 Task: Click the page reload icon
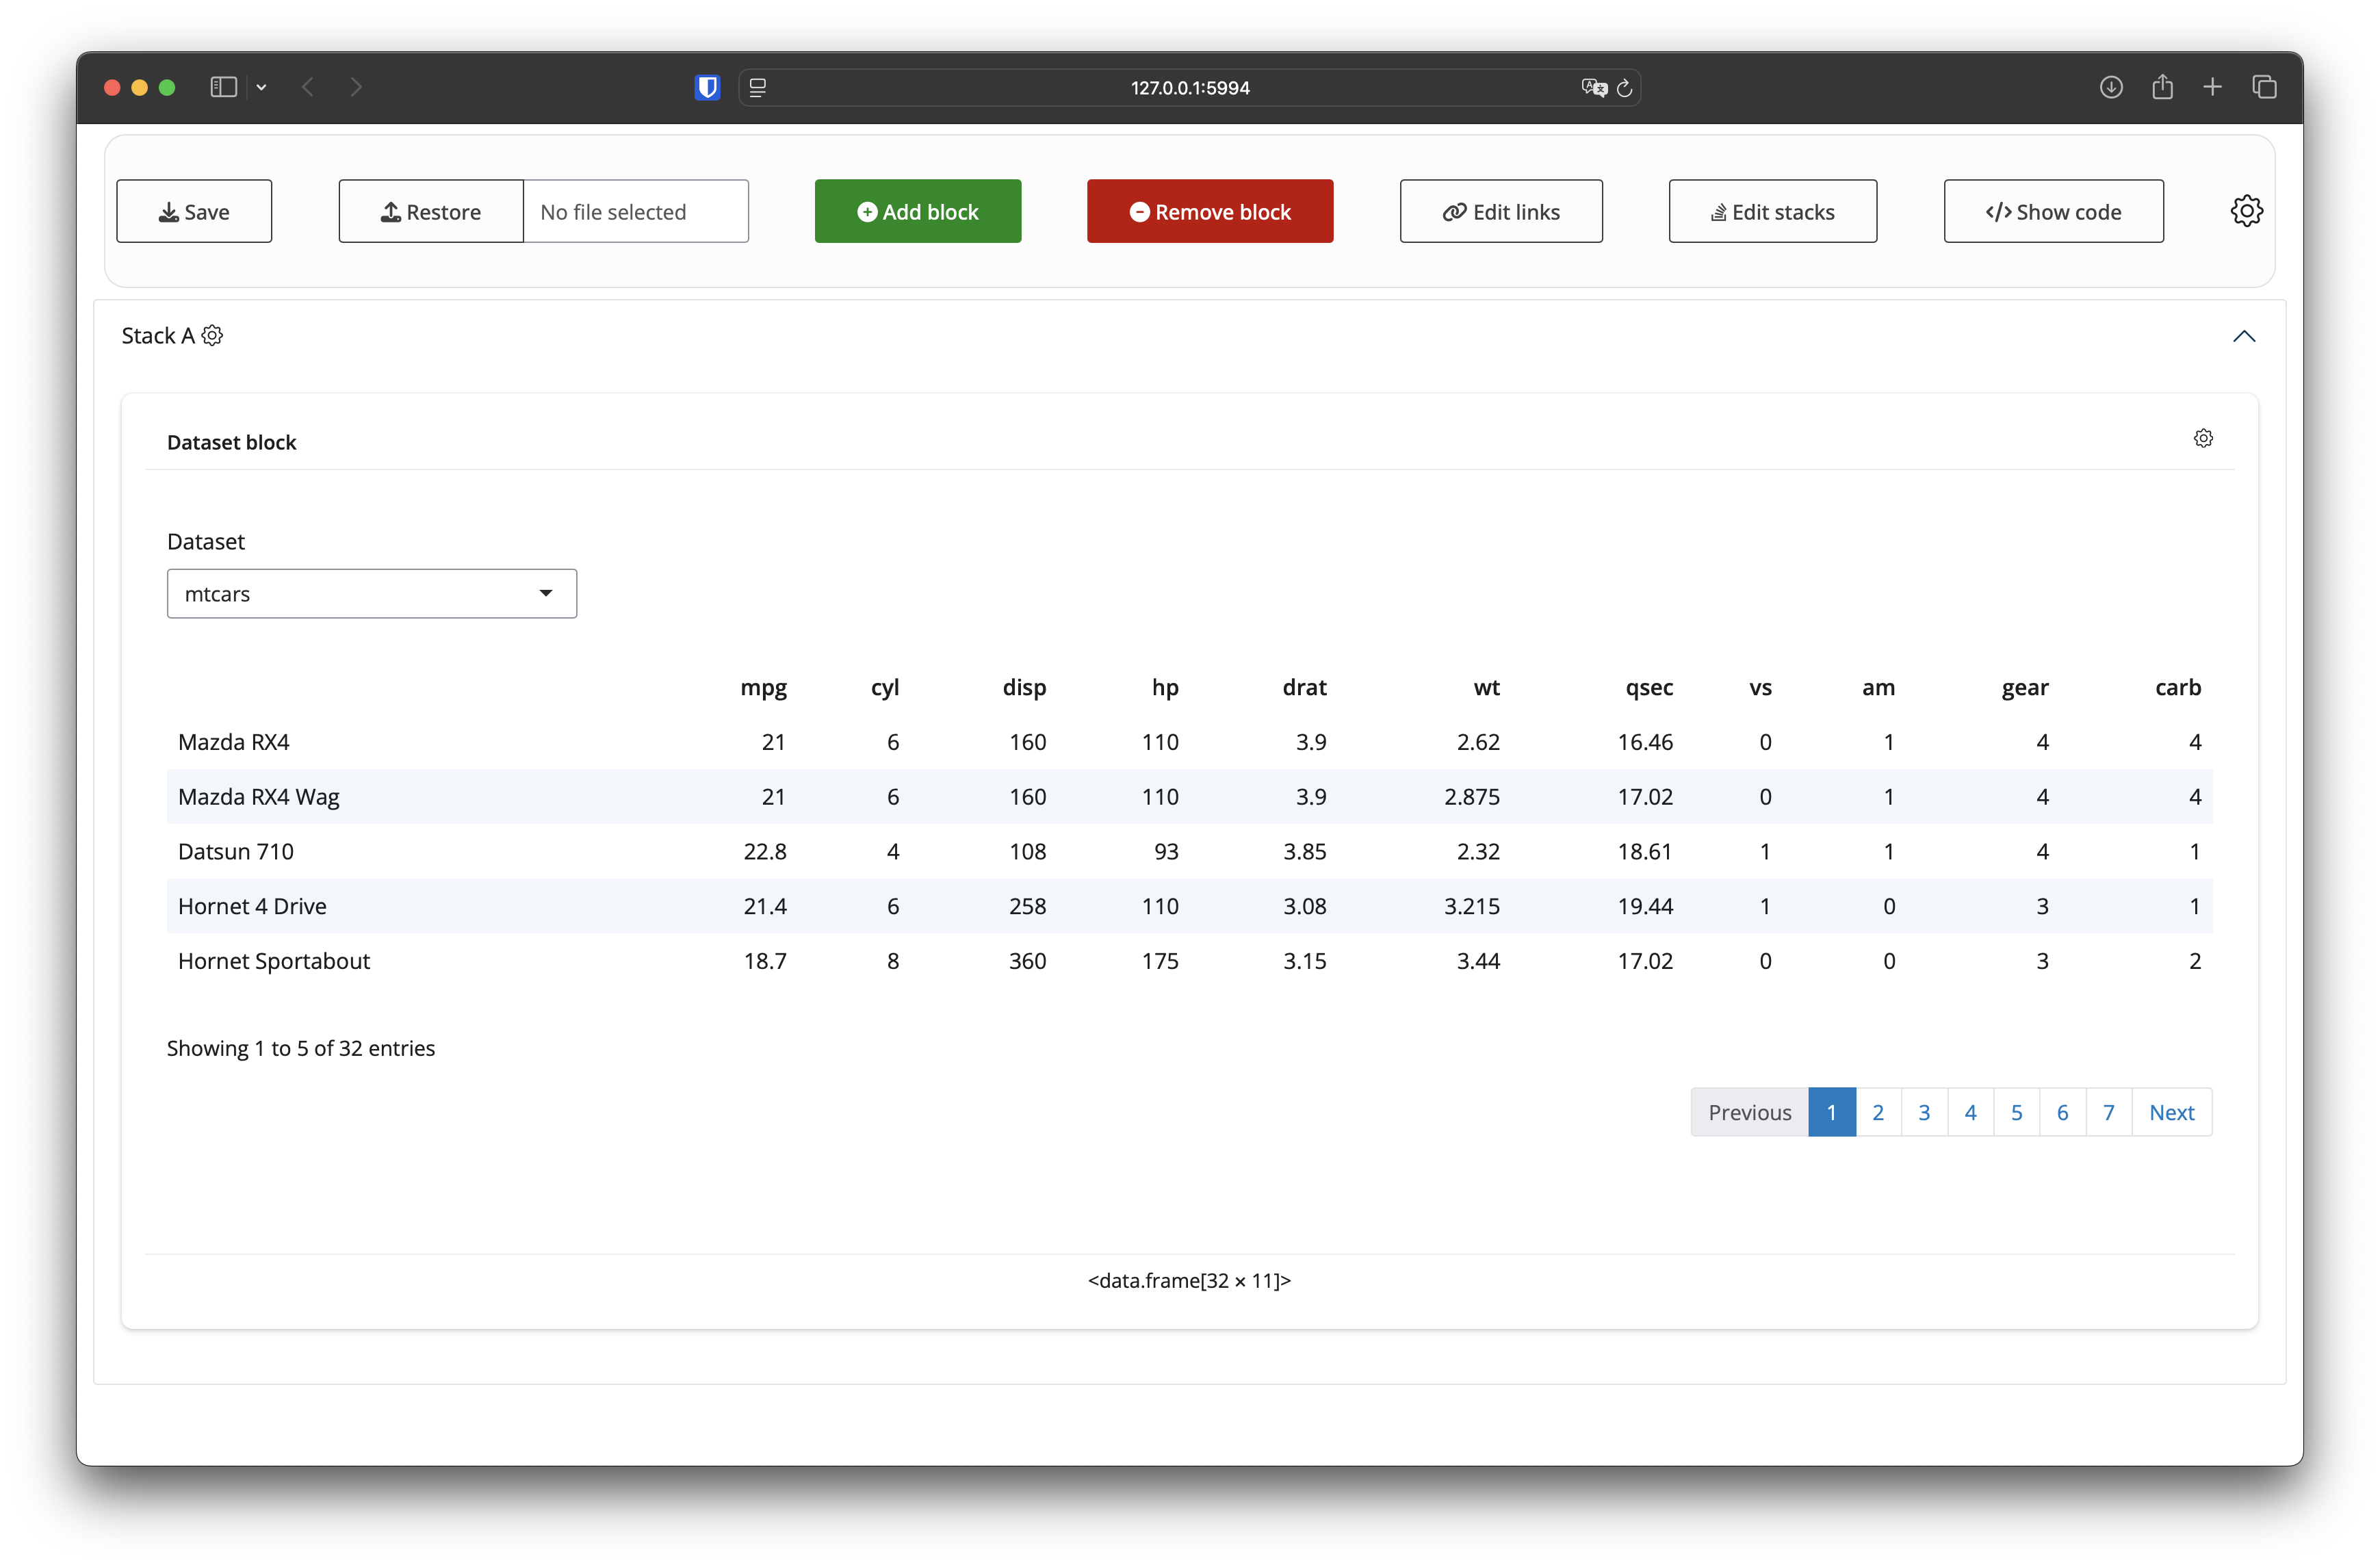pyautogui.click(x=1625, y=88)
